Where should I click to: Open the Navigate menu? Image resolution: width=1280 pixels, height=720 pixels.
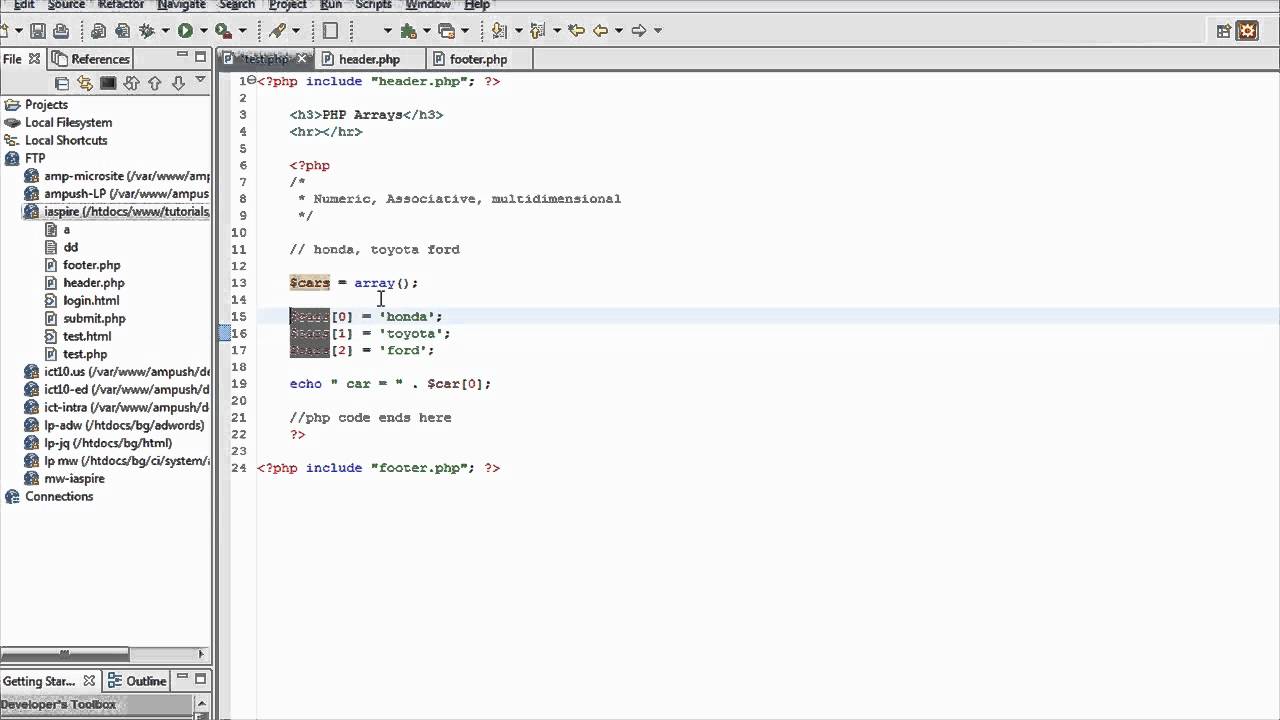pos(181,5)
